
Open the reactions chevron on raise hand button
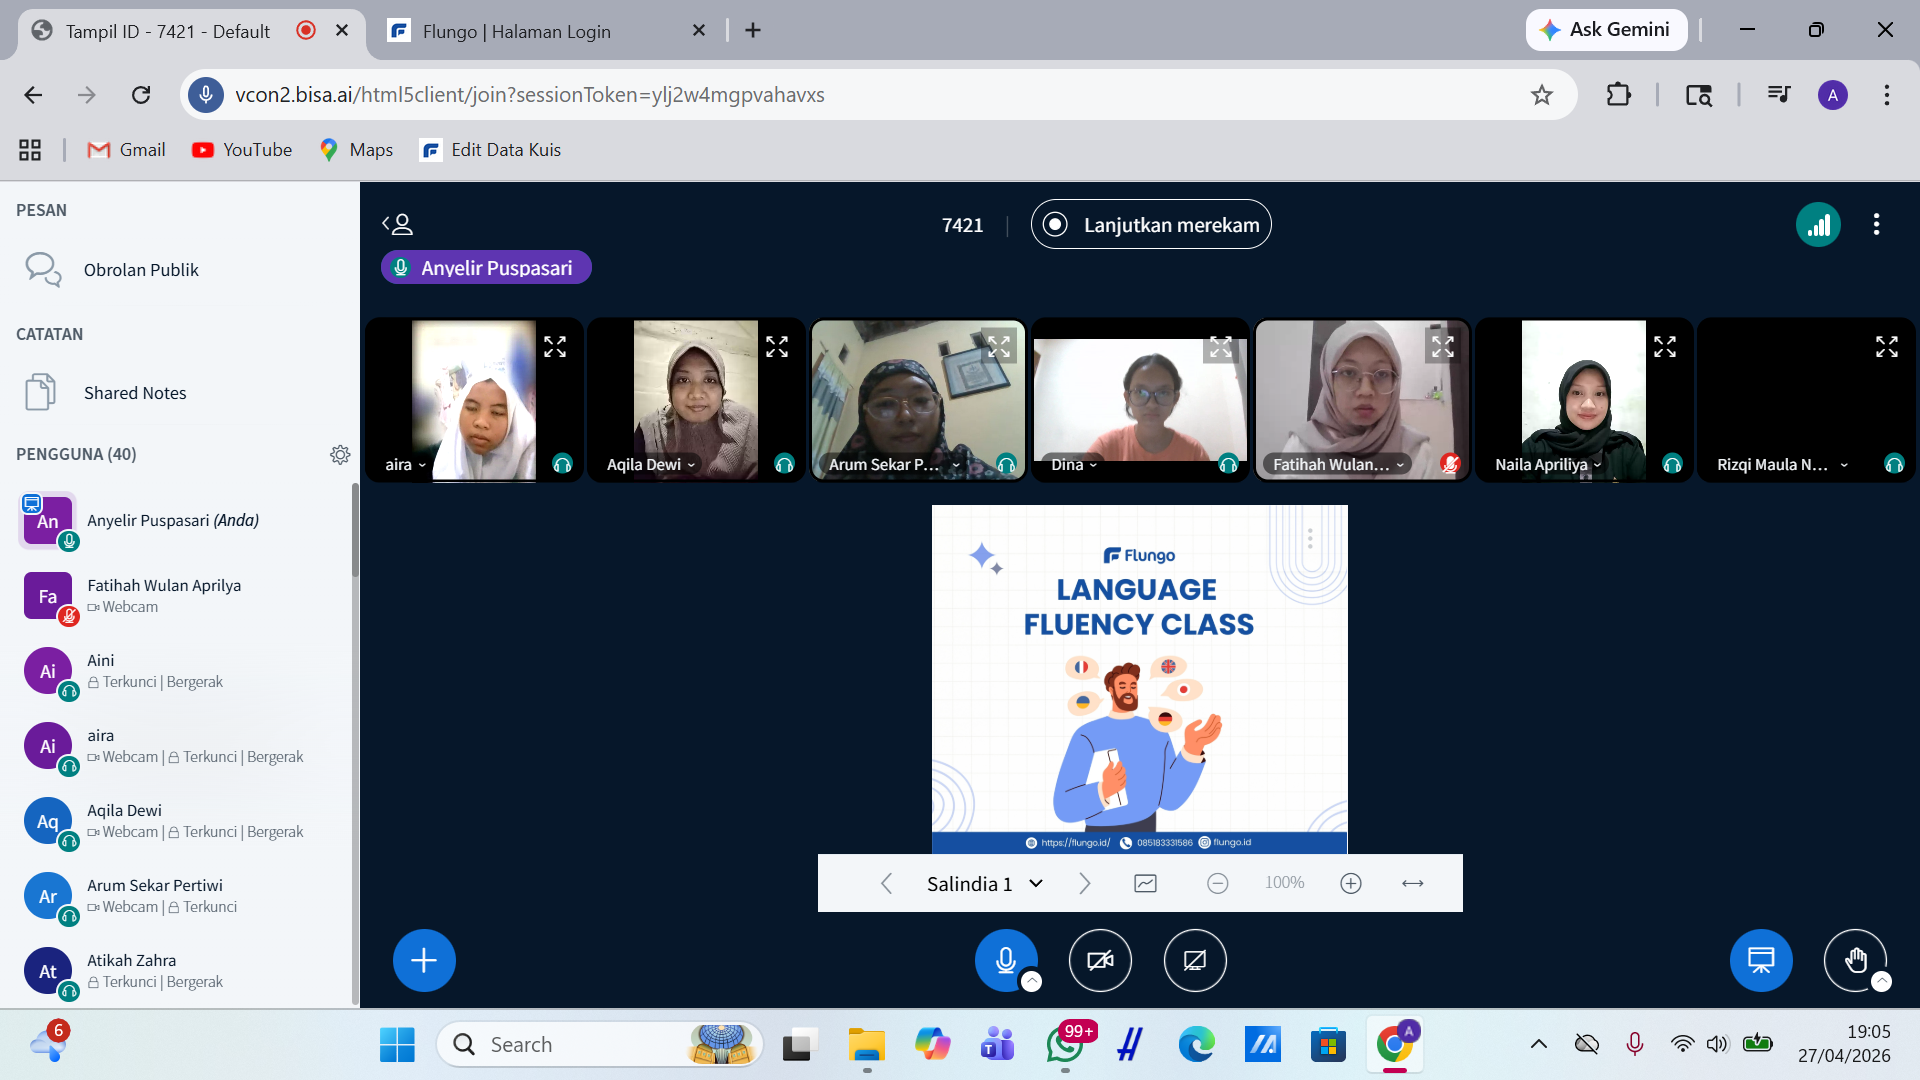coord(1881,981)
